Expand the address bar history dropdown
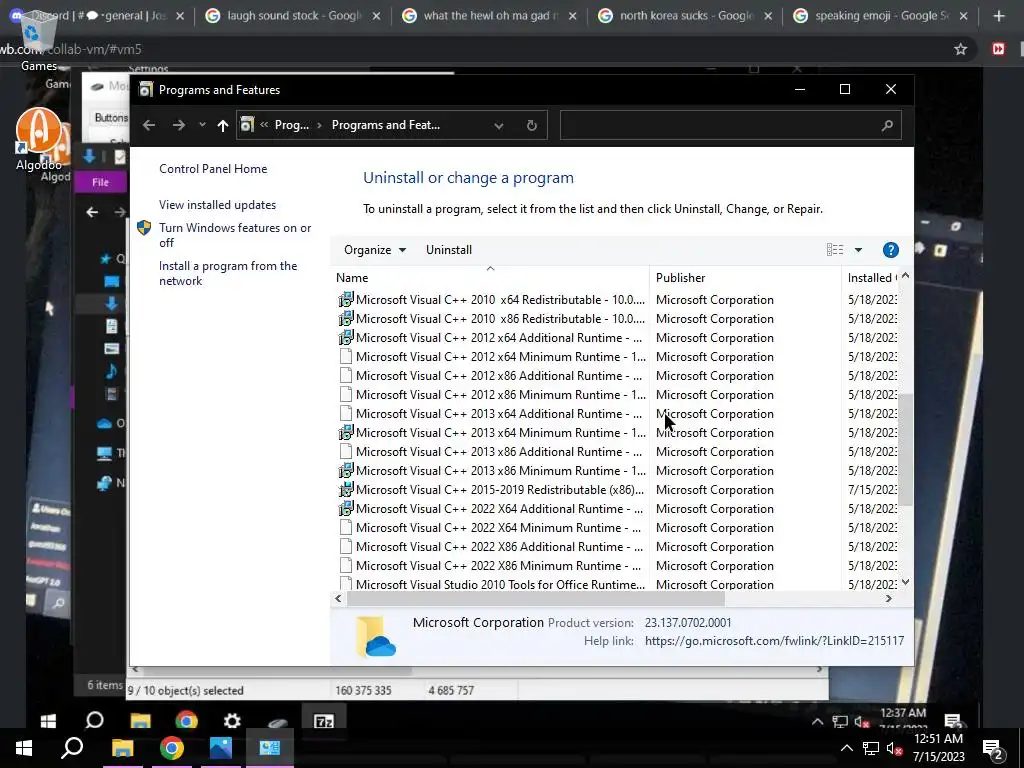The height and width of the screenshot is (768, 1024). pos(499,125)
